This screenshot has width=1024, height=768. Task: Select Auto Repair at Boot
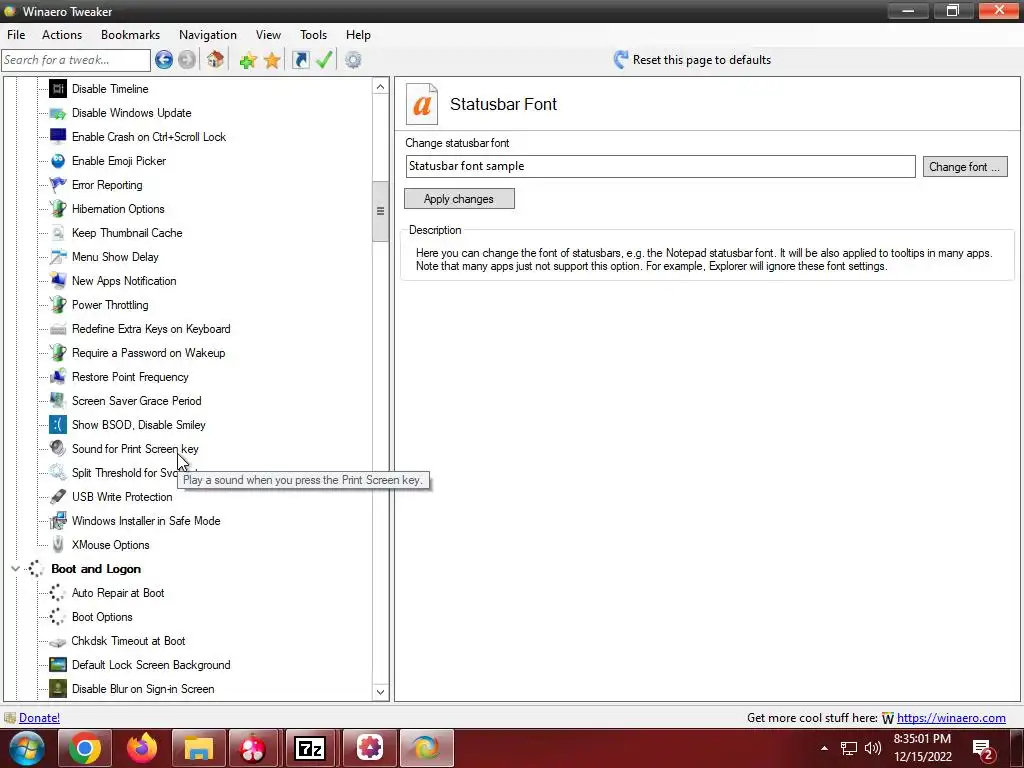coord(118,593)
